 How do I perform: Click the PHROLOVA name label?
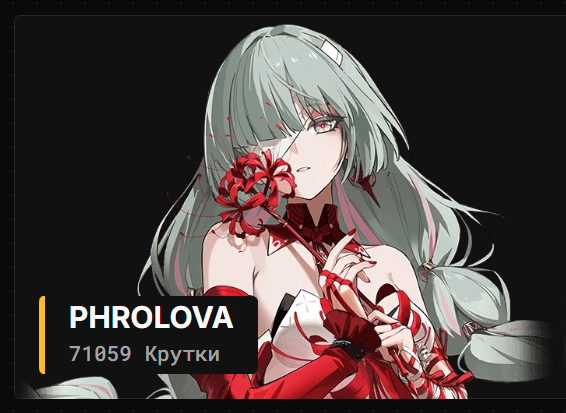(x=151, y=317)
